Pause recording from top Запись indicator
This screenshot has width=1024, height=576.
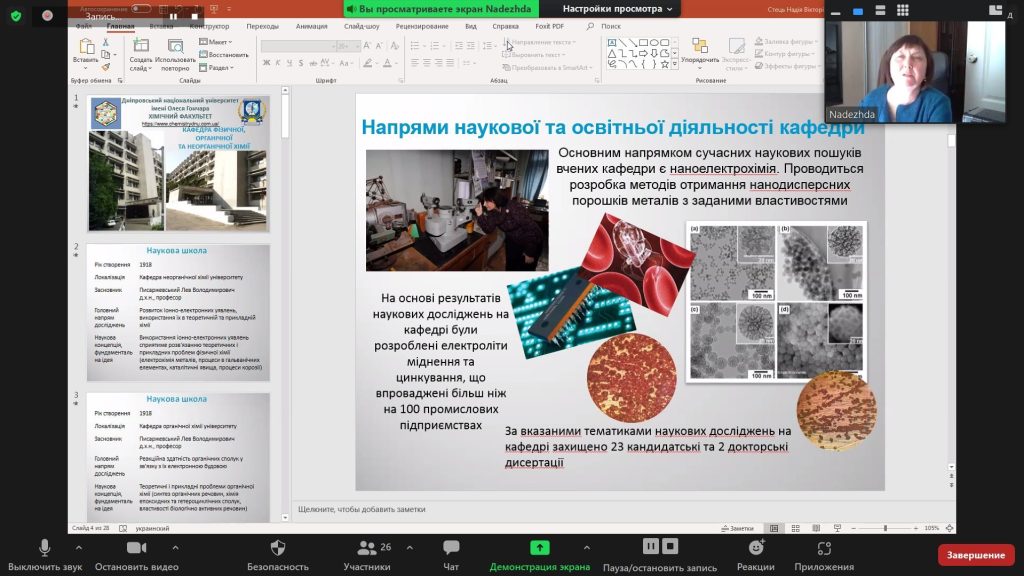174,16
